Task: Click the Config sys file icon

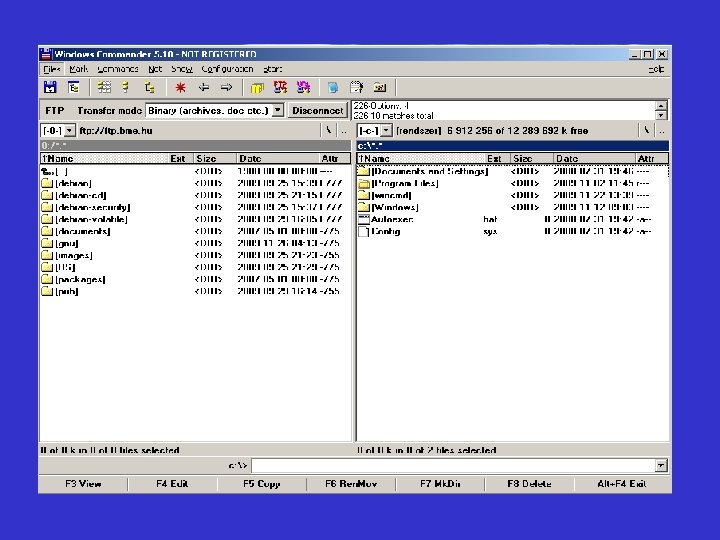Action: (x=364, y=231)
